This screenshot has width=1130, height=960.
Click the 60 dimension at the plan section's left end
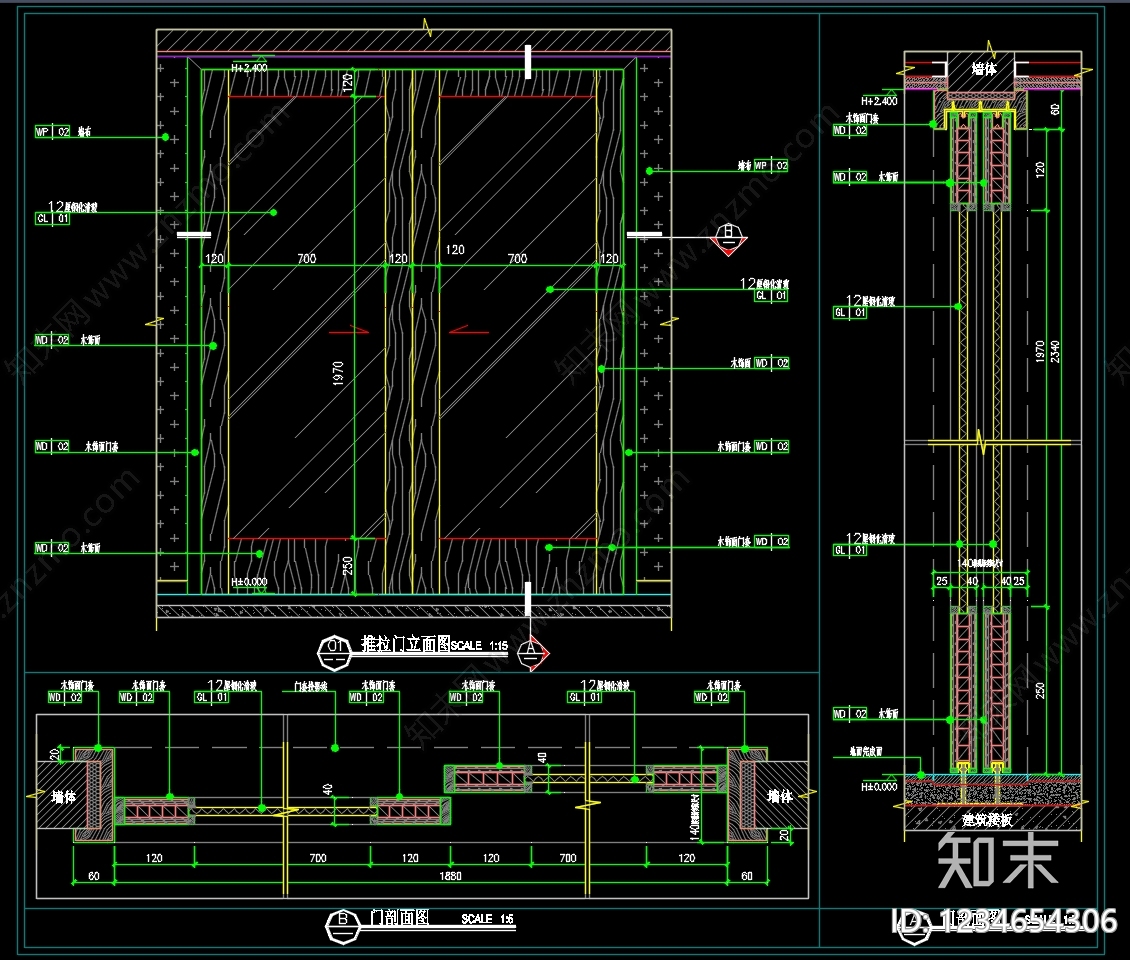click(94, 876)
